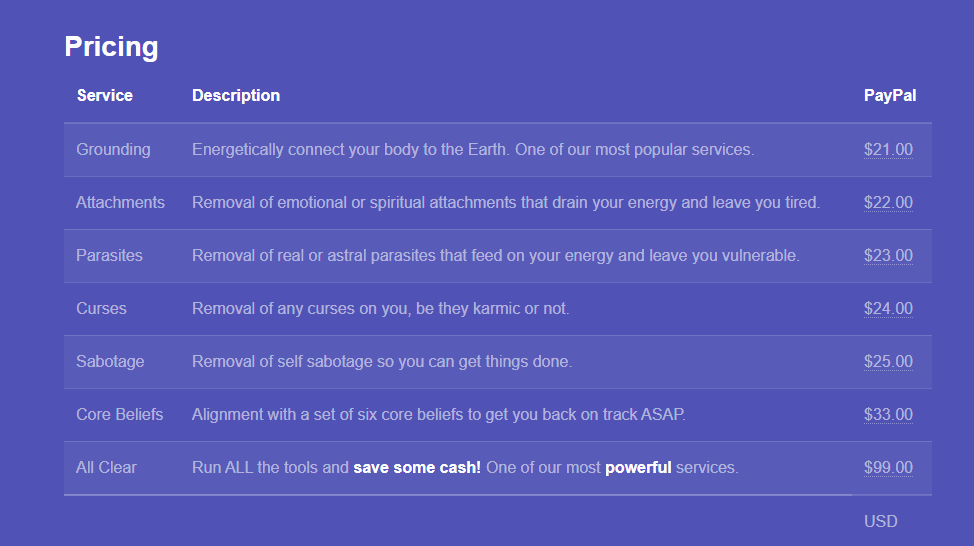Select the Curses service name

click(x=101, y=309)
